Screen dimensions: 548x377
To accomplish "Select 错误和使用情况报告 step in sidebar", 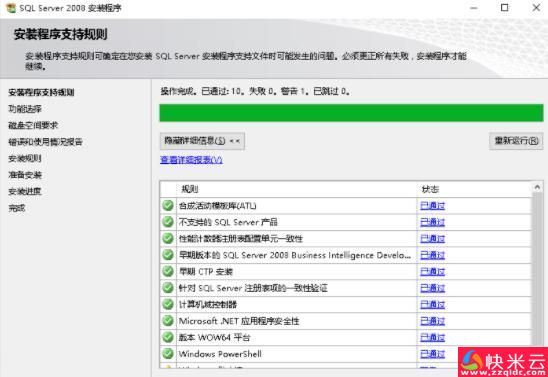I will tap(45, 142).
